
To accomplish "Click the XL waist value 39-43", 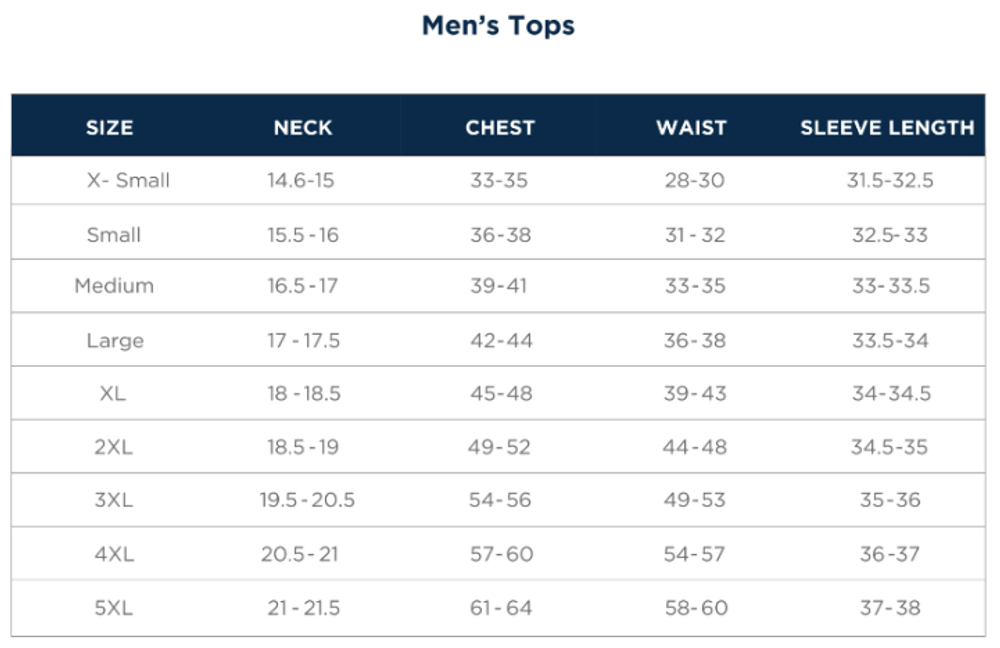I will 694,394.
